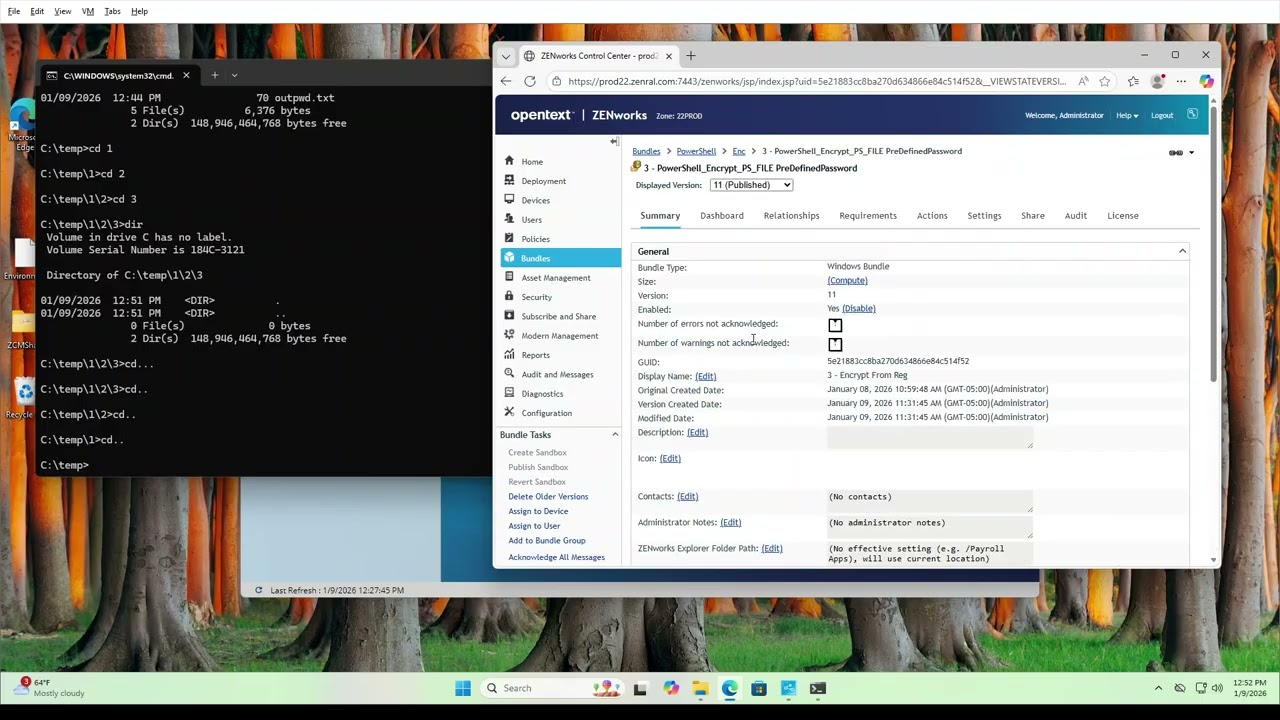Open the Reports icon in sidebar

[509, 355]
